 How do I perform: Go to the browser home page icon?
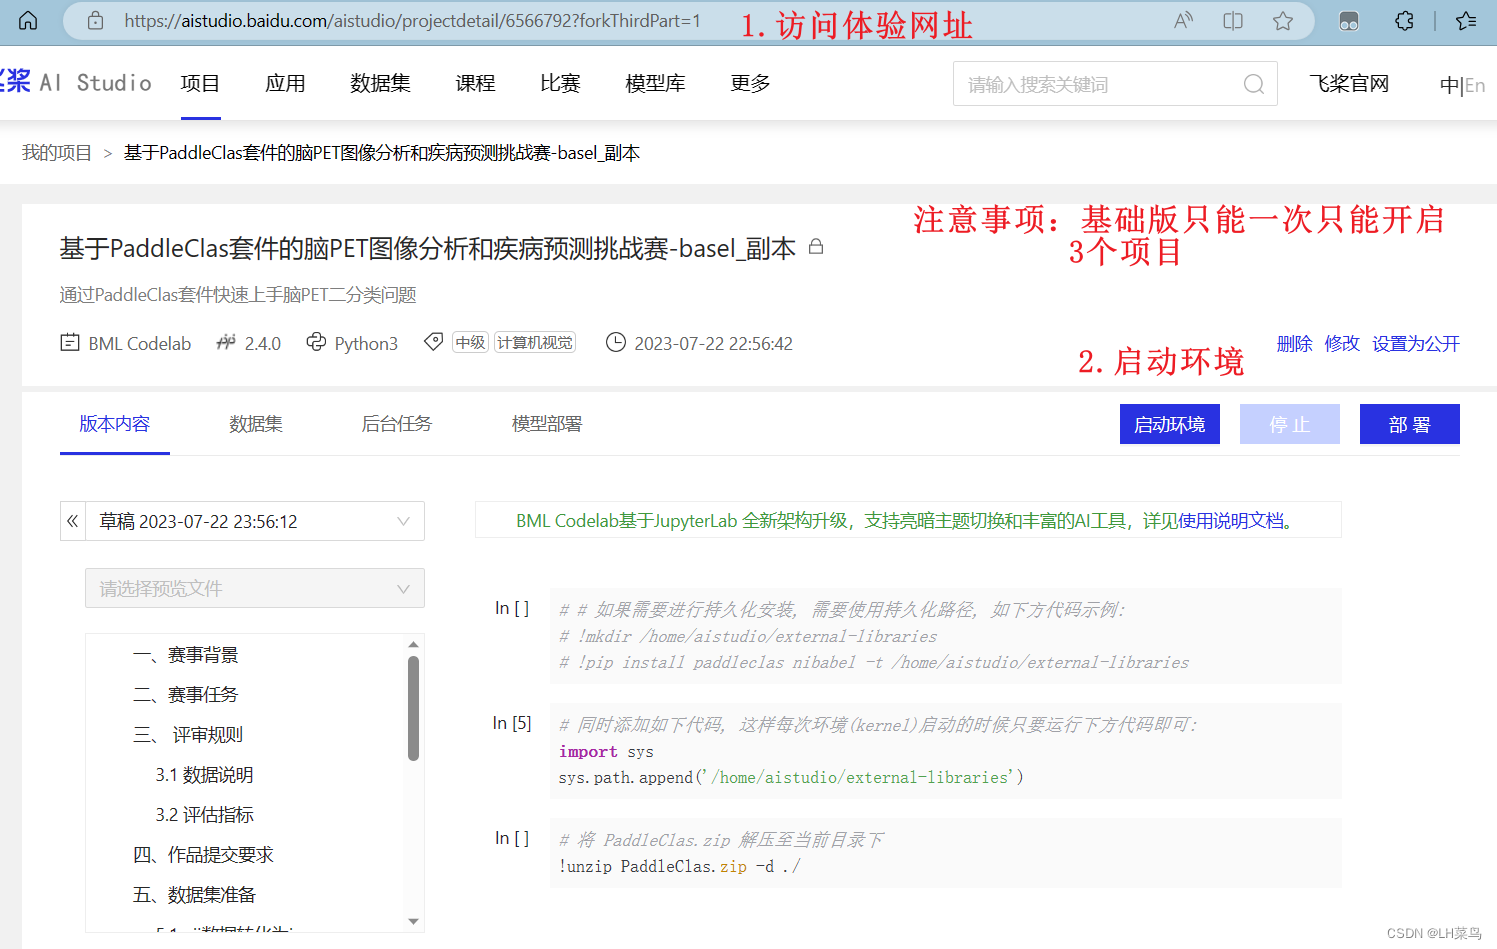click(x=28, y=20)
